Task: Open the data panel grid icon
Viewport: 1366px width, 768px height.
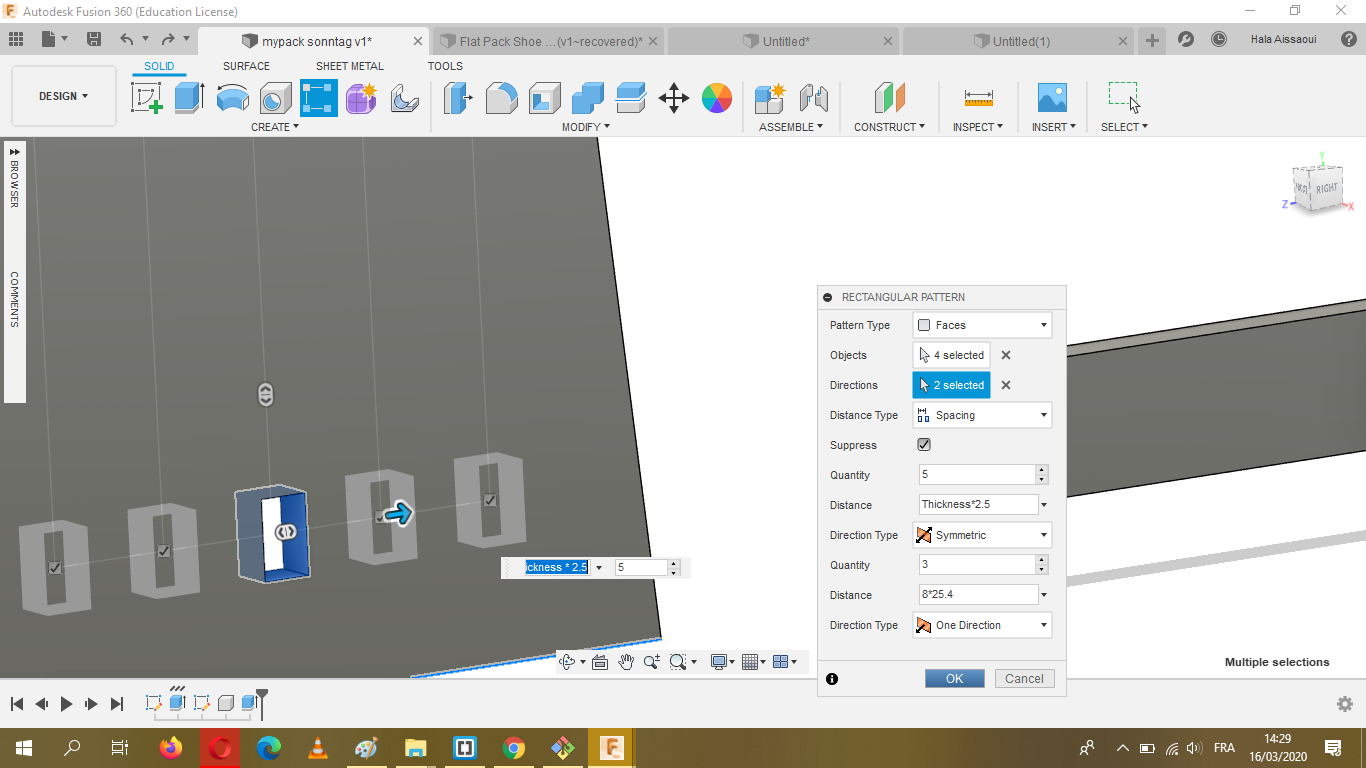Action: pyautogui.click(x=16, y=40)
